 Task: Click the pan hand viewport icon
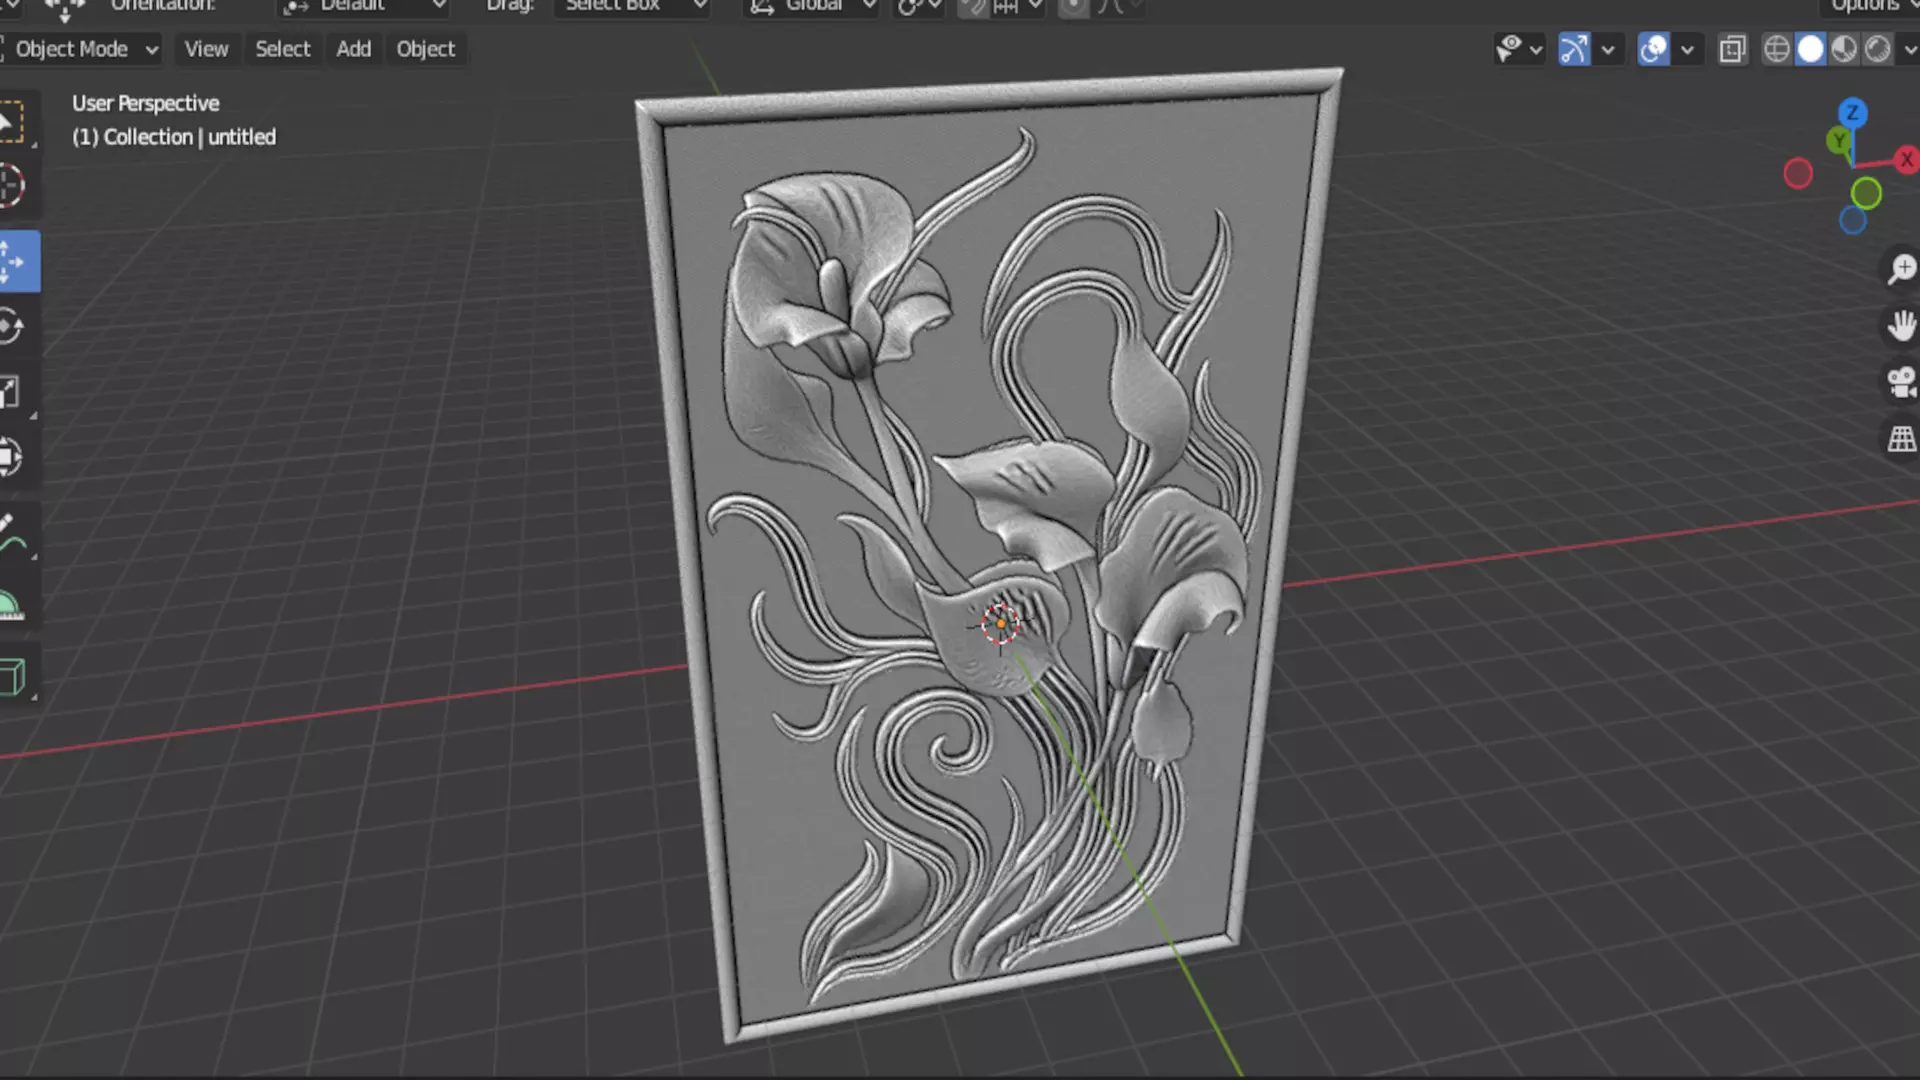tap(1901, 325)
